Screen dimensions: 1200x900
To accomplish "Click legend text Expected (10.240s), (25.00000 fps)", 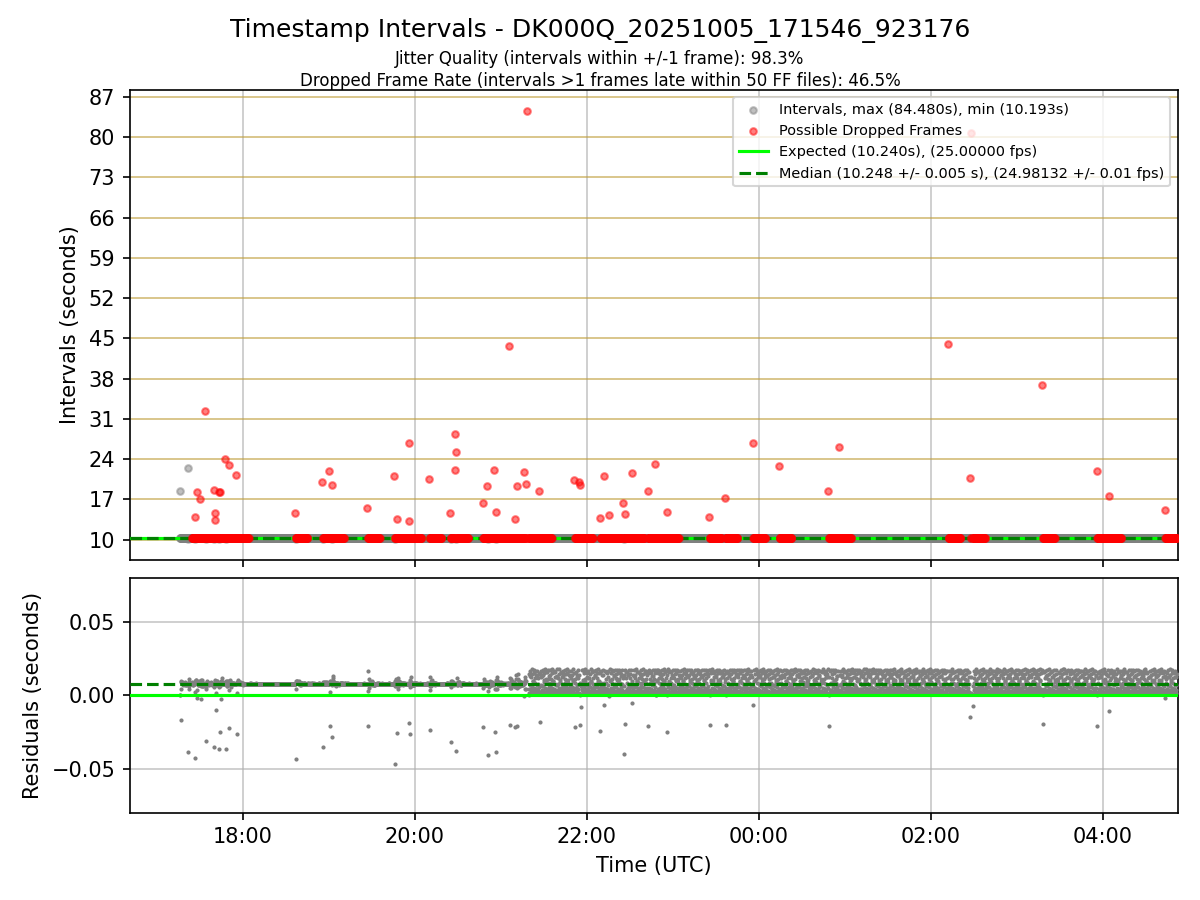I will 908,152.
